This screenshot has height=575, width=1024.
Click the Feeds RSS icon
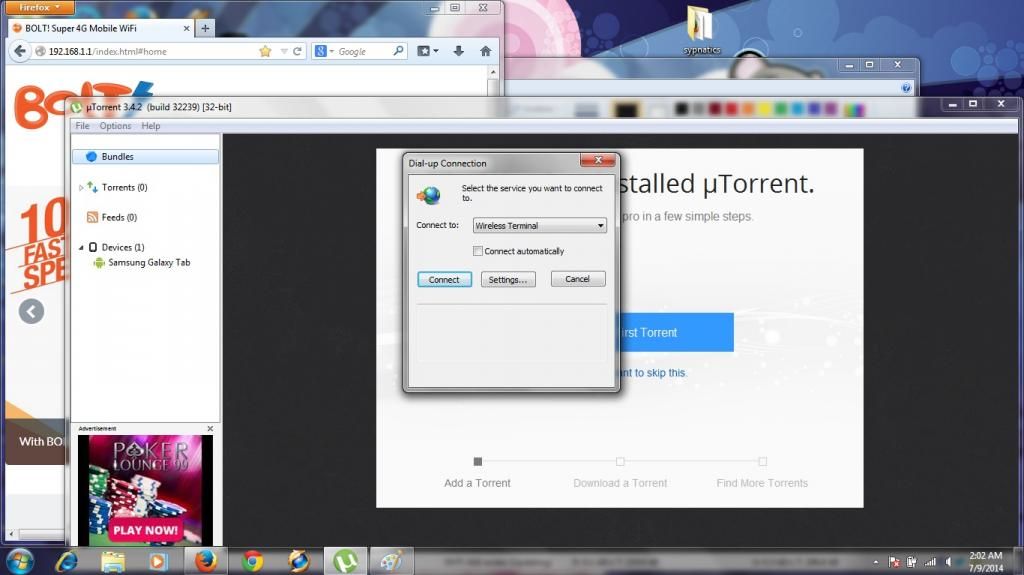tap(92, 218)
